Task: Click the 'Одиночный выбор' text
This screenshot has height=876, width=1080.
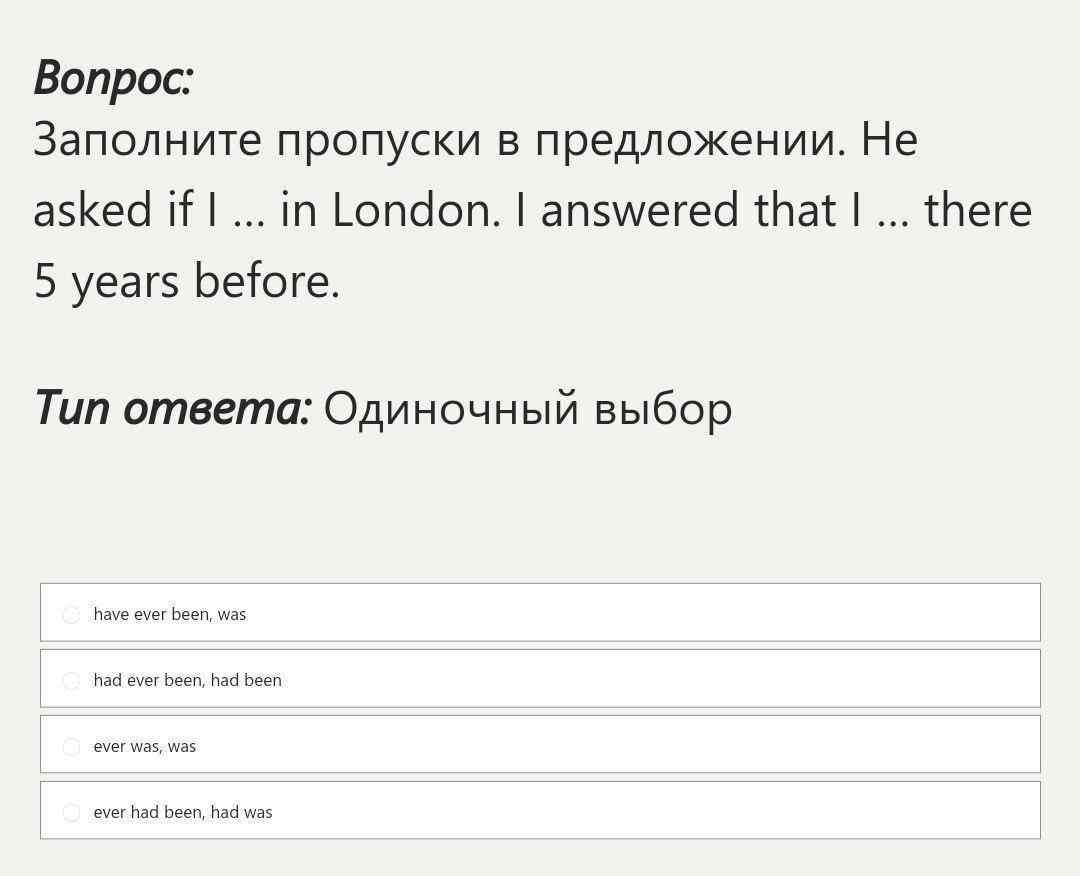Action: [528, 409]
